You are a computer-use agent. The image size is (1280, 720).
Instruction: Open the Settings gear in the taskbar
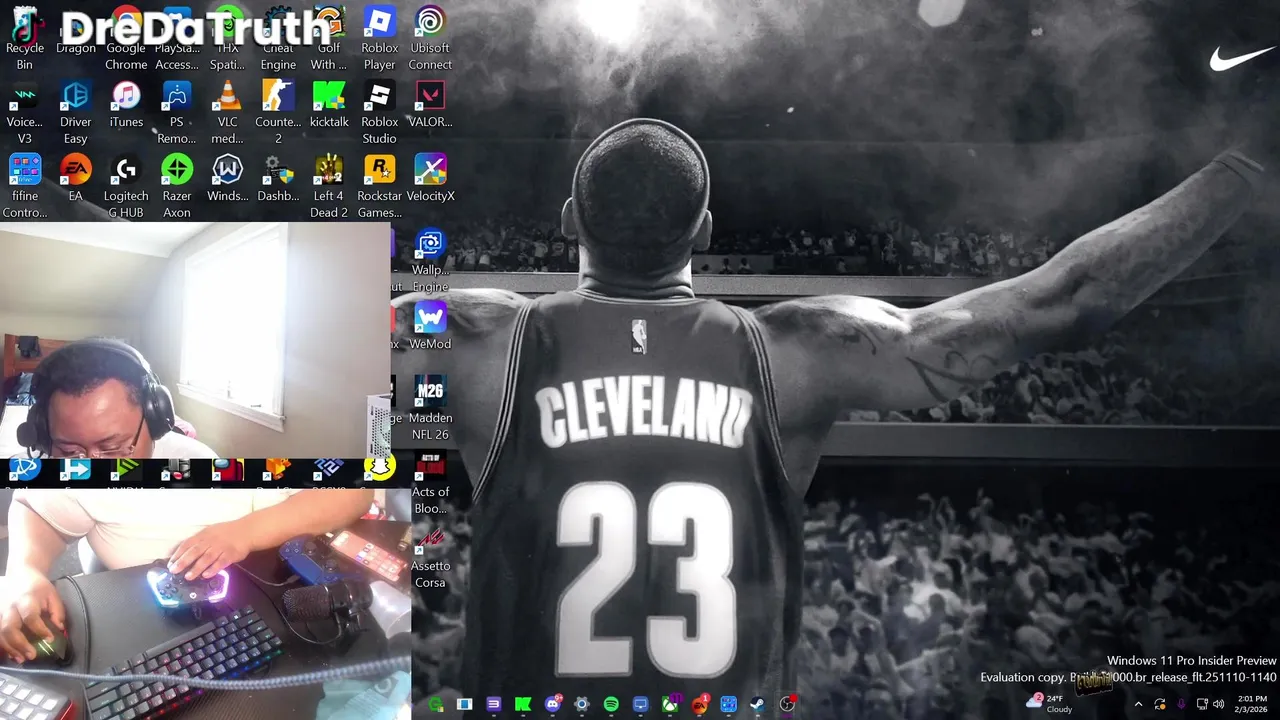(582, 704)
